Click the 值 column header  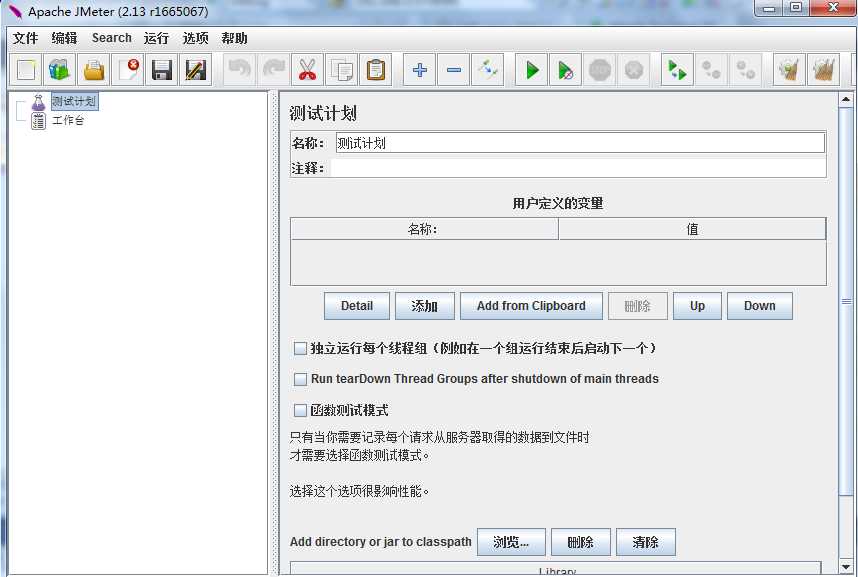(x=692, y=229)
